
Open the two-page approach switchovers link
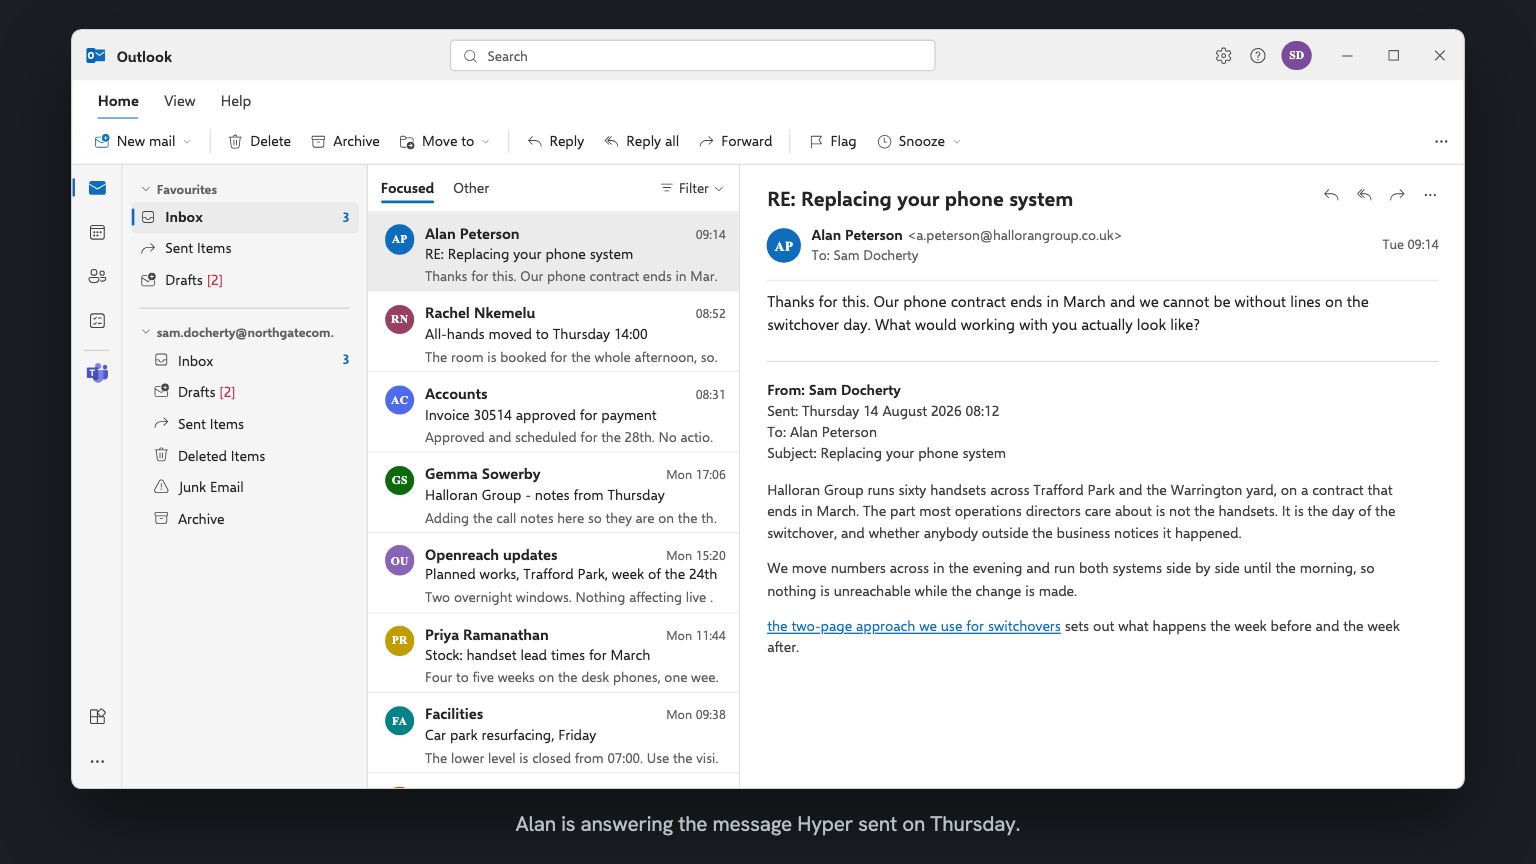pyautogui.click(x=913, y=626)
